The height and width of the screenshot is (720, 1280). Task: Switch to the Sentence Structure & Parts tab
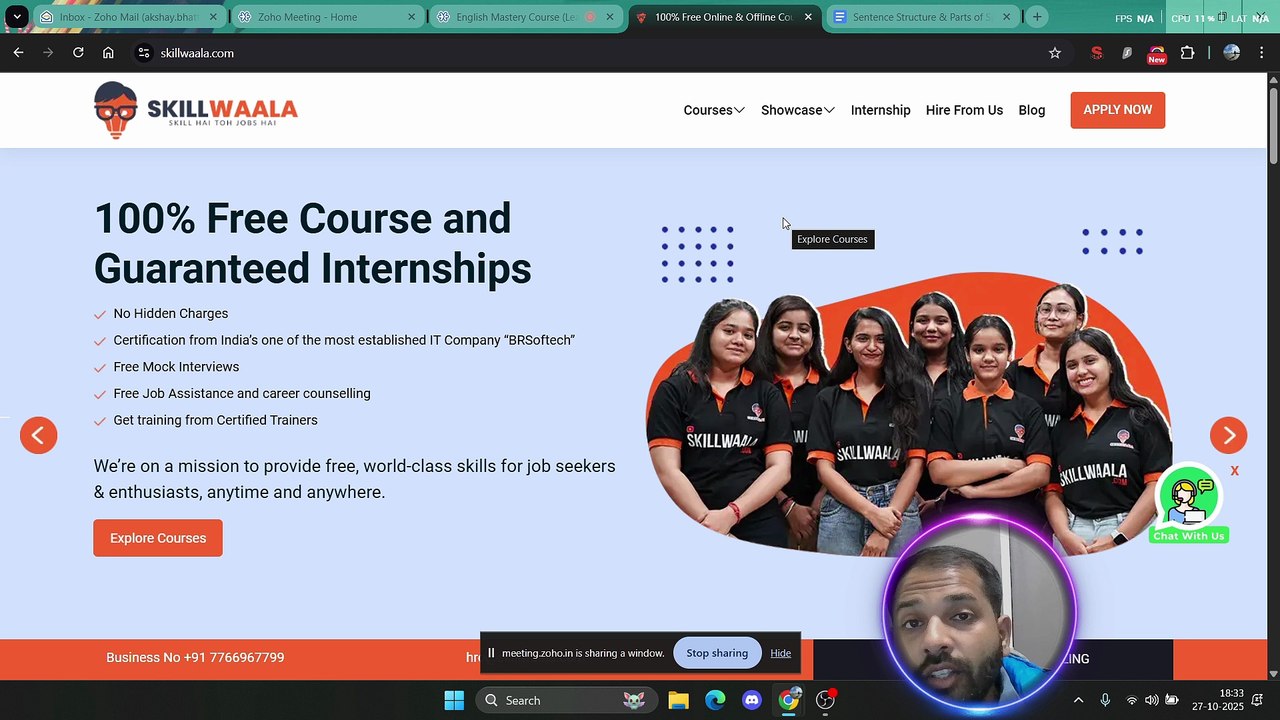(x=921, y=17)
